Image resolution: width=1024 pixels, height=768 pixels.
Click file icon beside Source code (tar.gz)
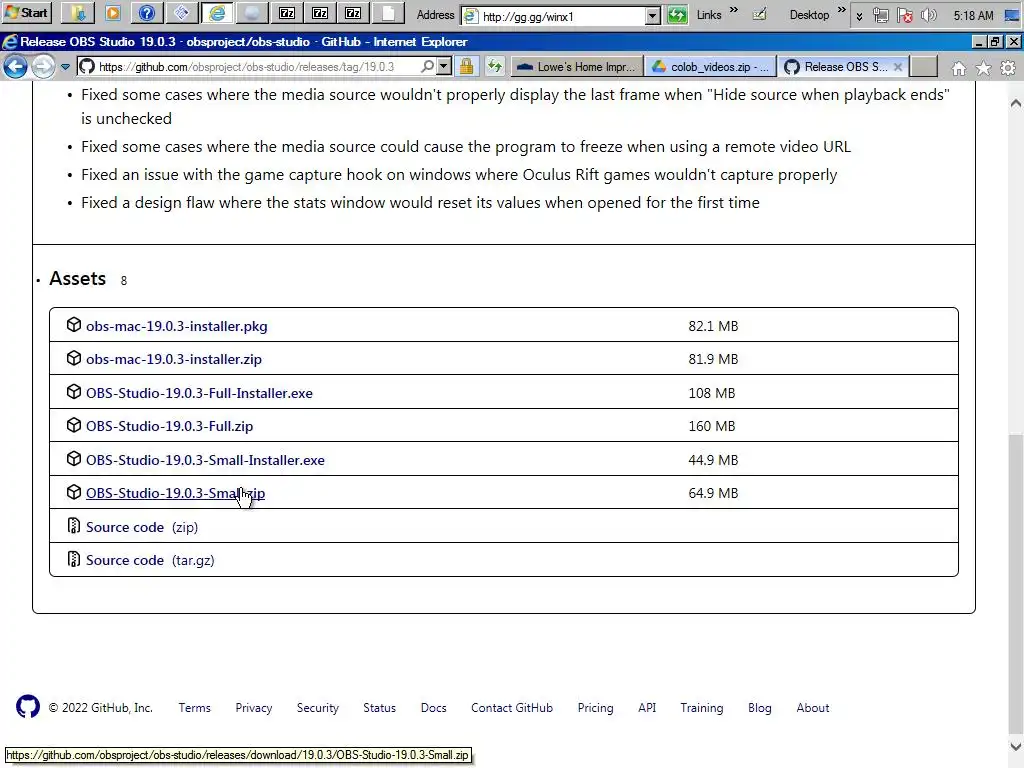(74, 559)
